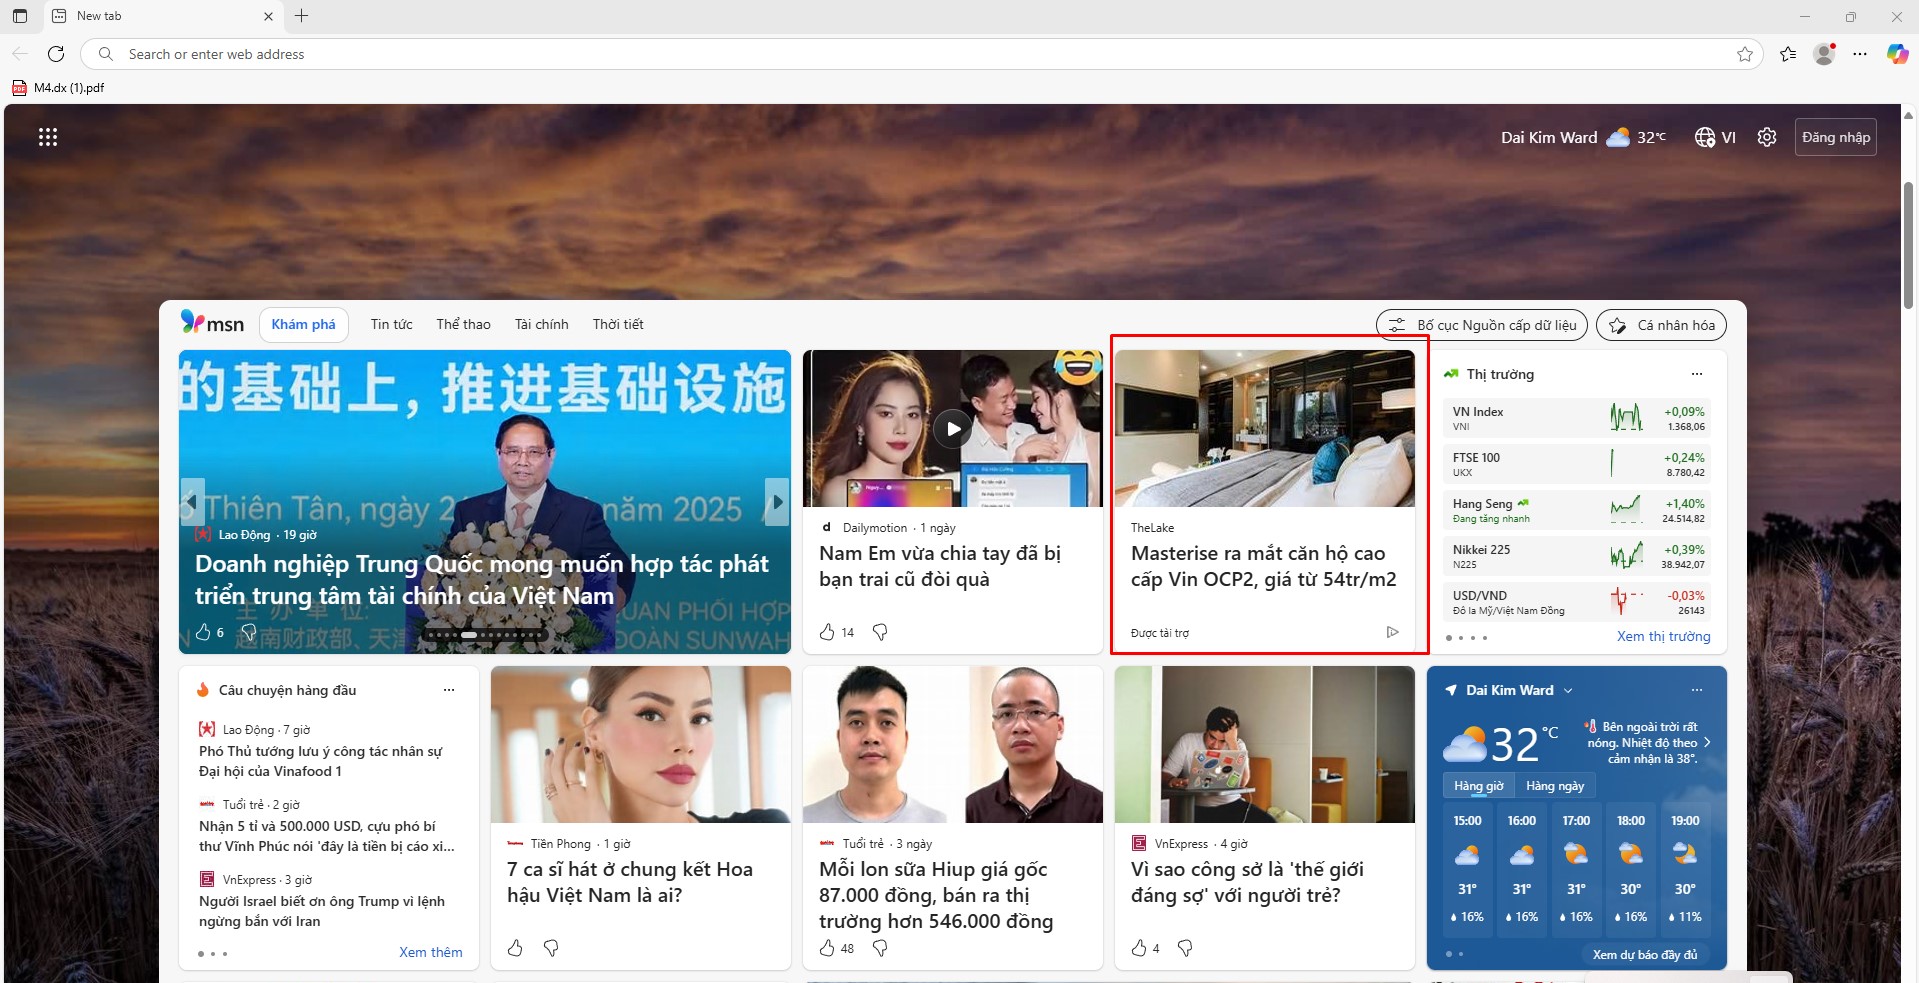Open the Favorites list icon
This screenshot has height=983, width=1919.
click(x=1788, y=54)
